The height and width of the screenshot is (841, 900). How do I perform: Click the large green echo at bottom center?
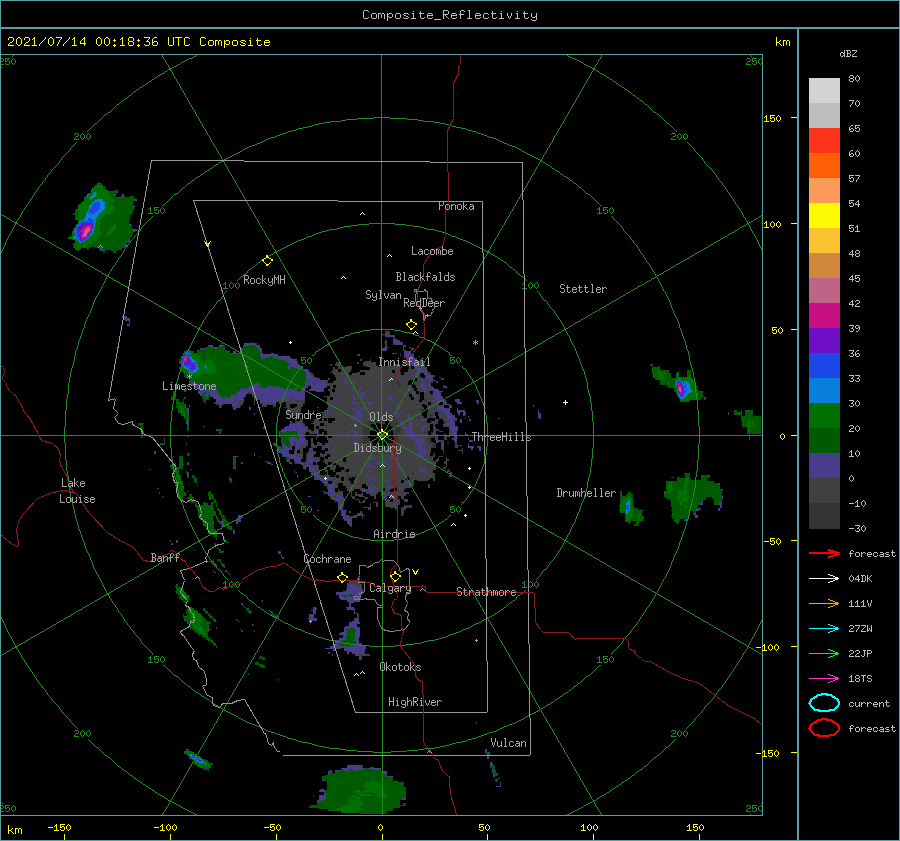(x=360, y=790)
